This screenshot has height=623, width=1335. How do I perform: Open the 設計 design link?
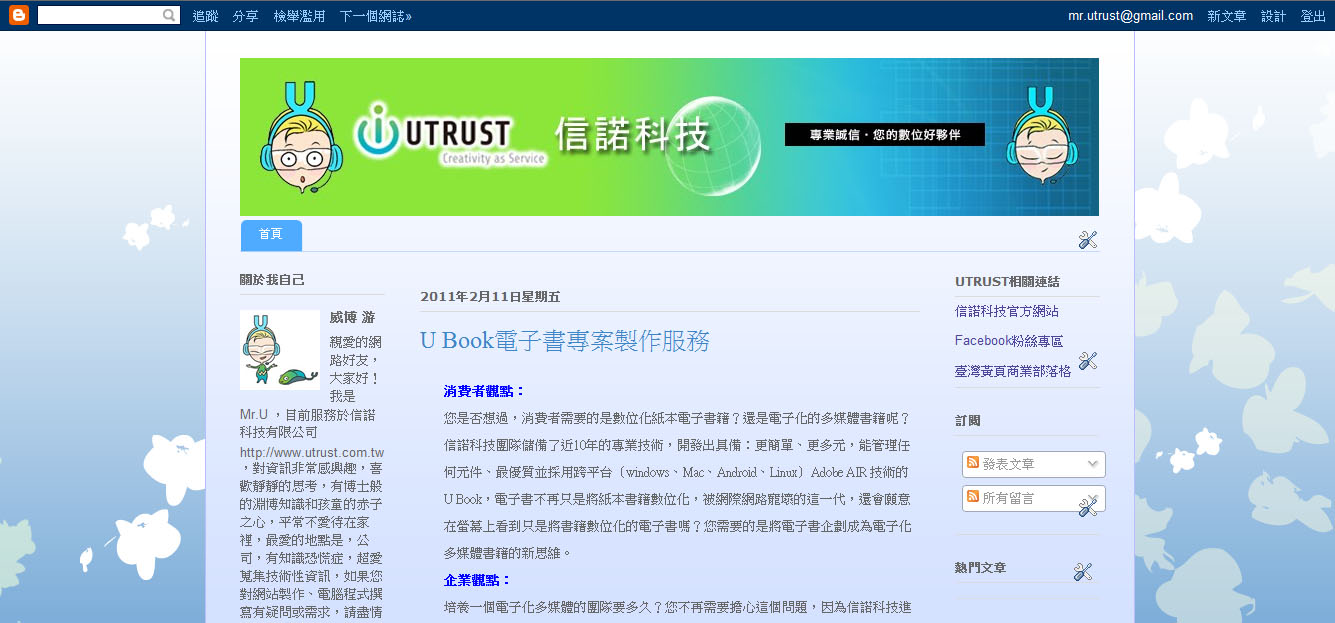tap(1273, 16)
